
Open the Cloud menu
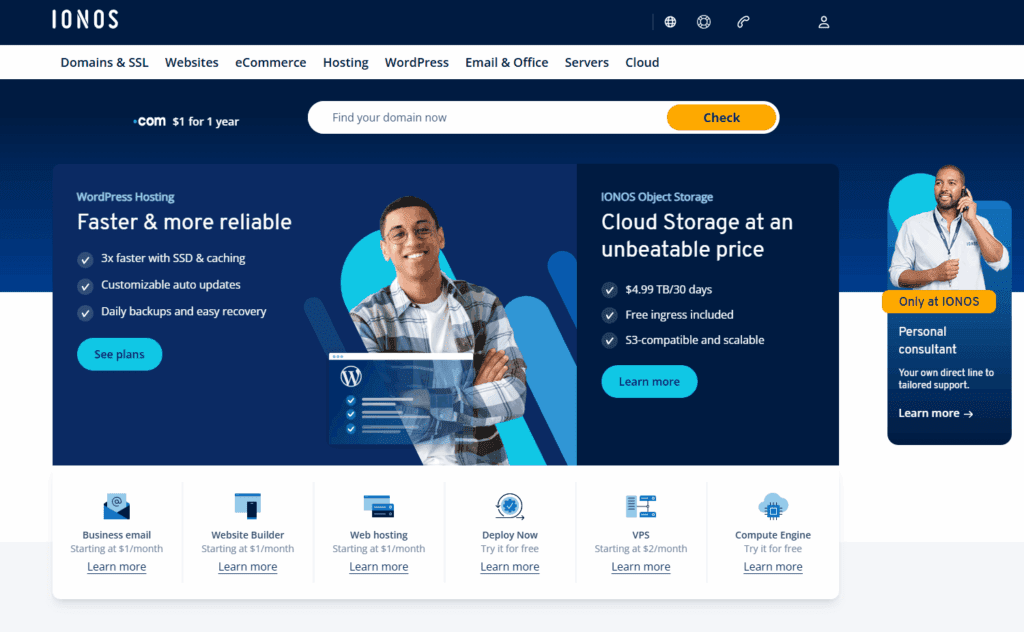(x=642, y=63)
